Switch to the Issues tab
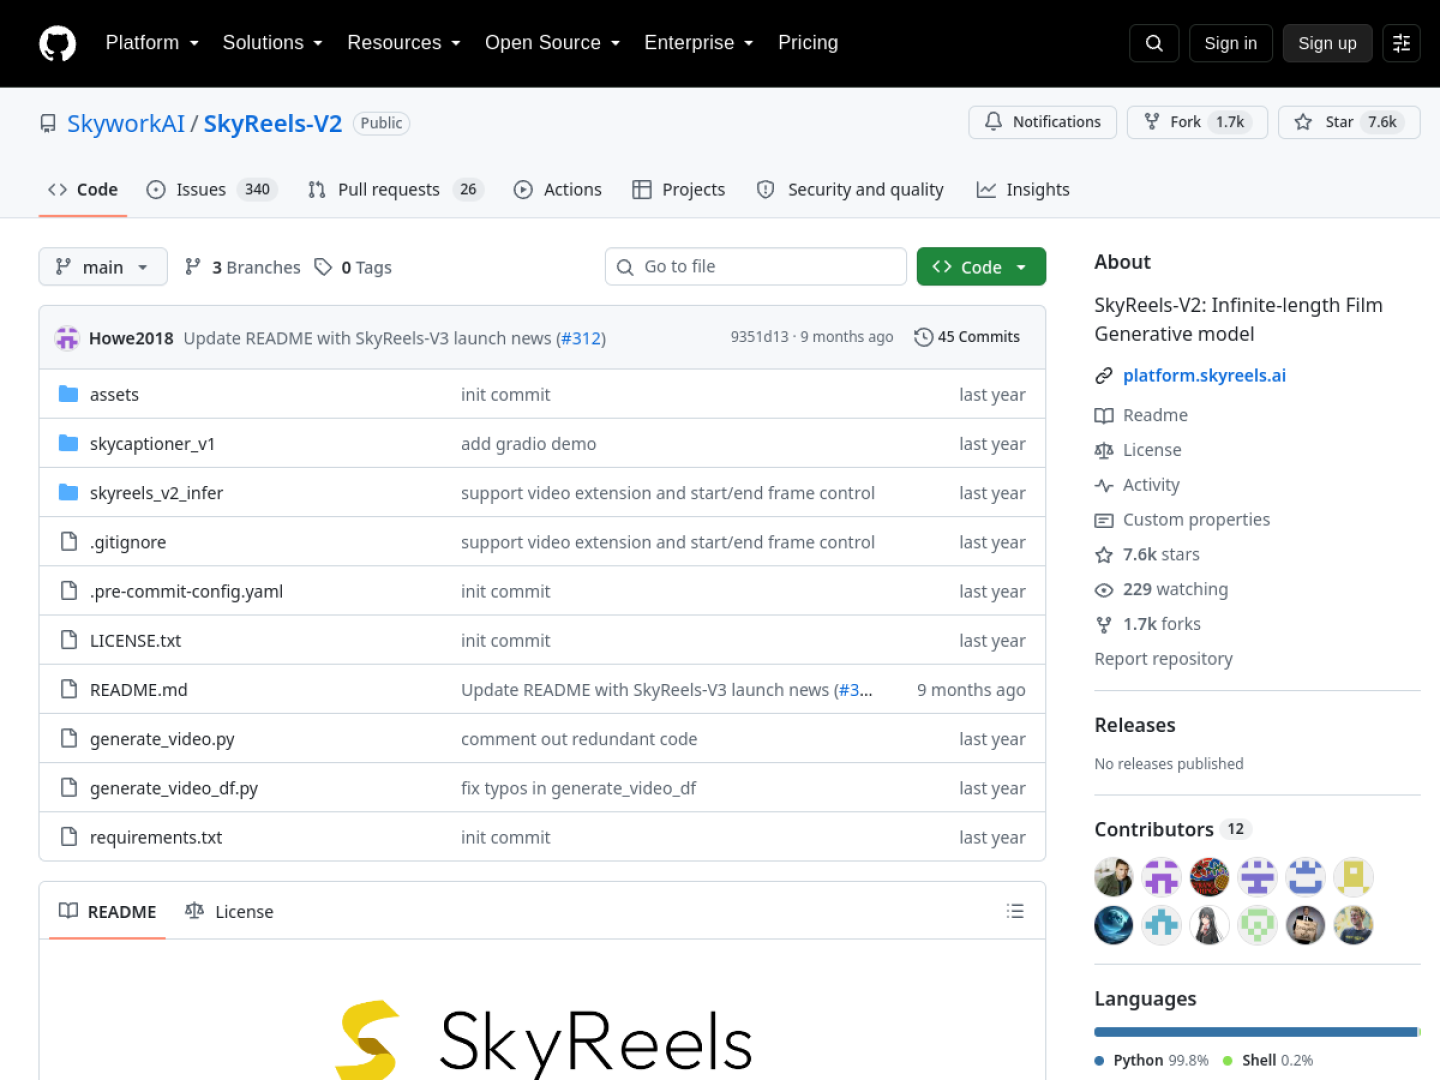Screen dimensions: 1440x1080 [212, 189]
